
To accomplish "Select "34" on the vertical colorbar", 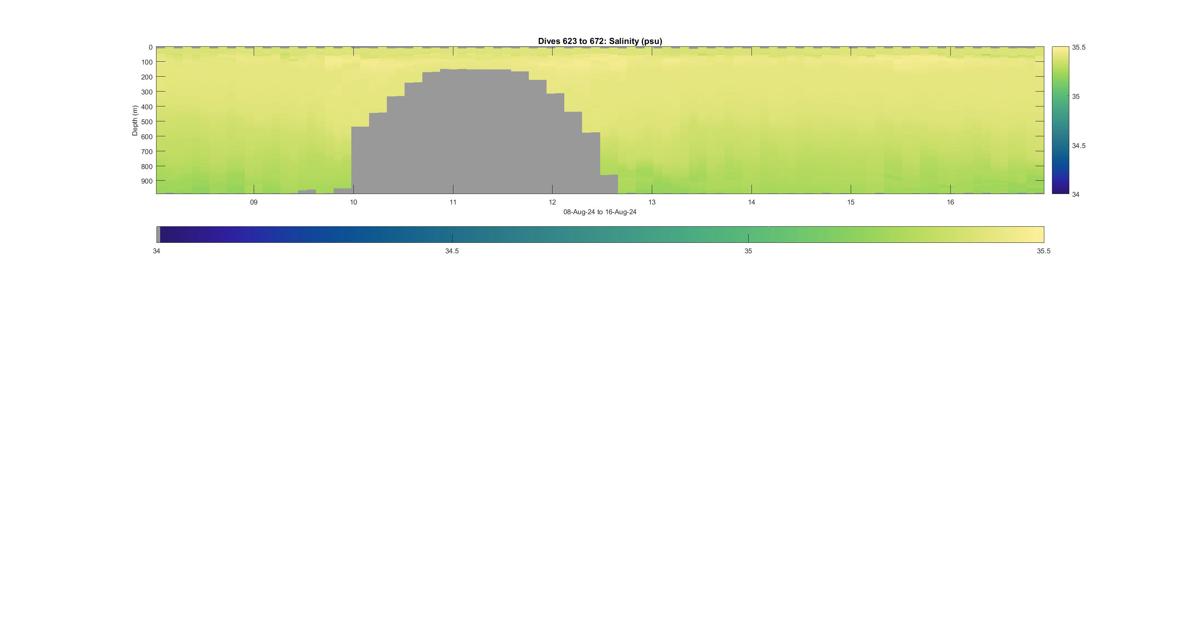I will [x=1076, y=194].
